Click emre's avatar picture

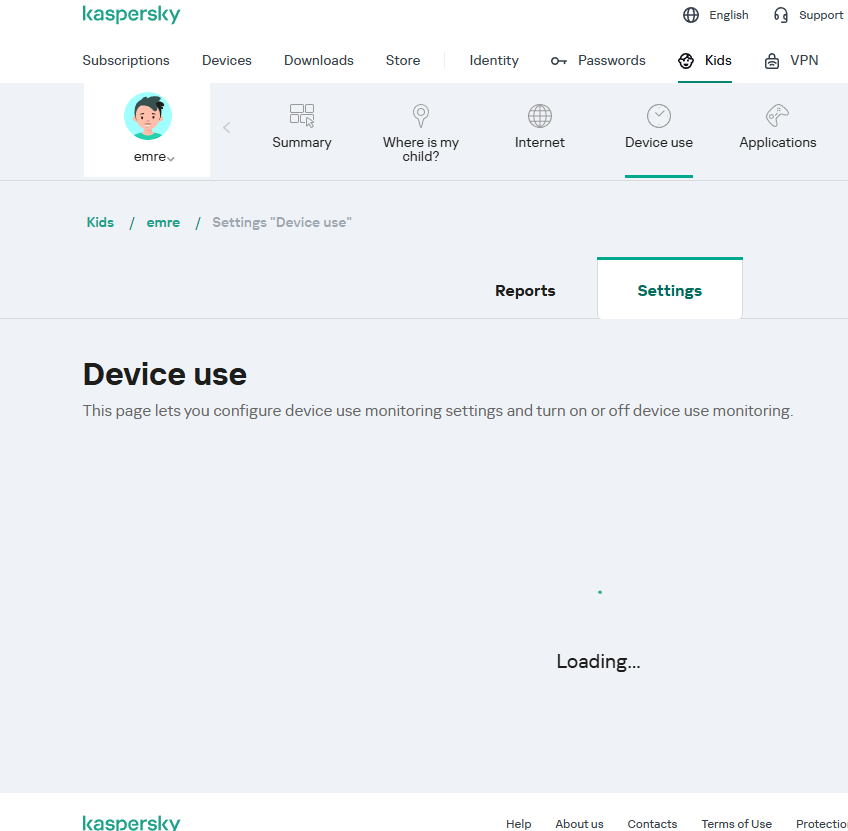148,116
